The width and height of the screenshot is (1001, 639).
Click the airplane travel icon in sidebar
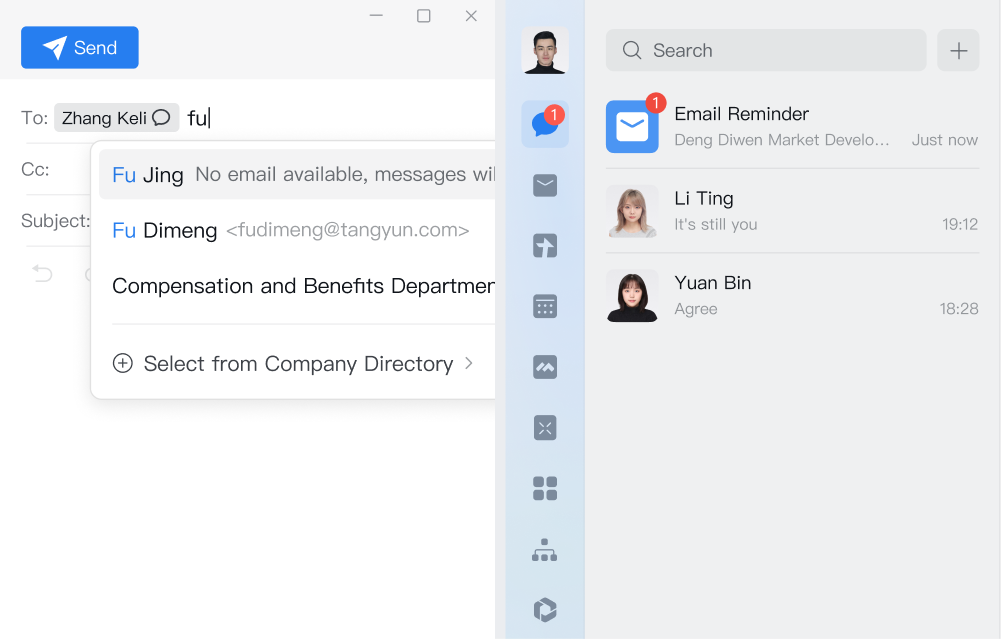coord(545,246)
